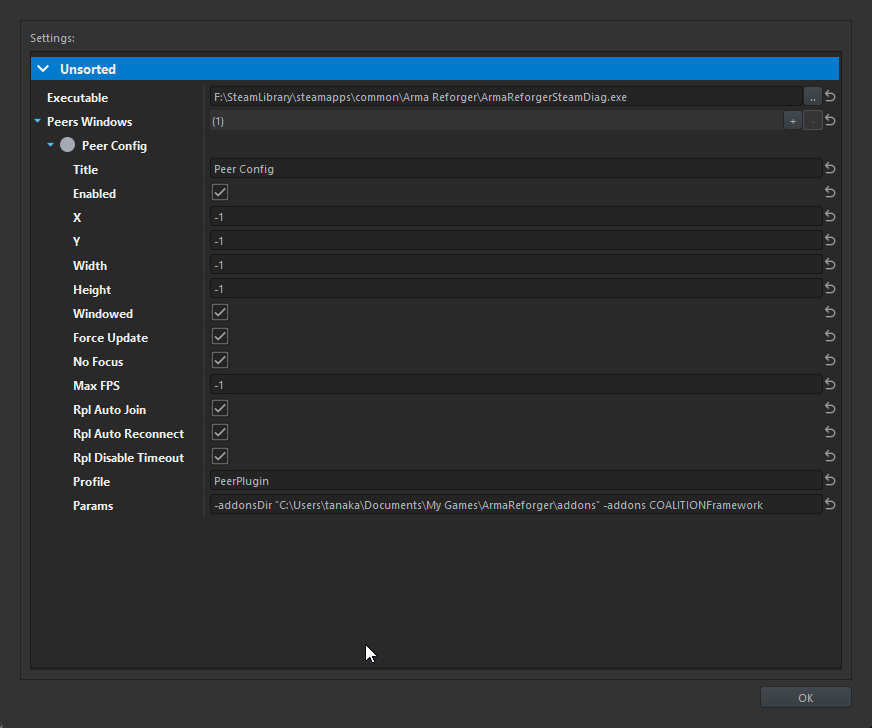Remove a Peers Windows entry with minus
Screen dimensions: 872x728
pyautogui.click(x=812, y=121)
